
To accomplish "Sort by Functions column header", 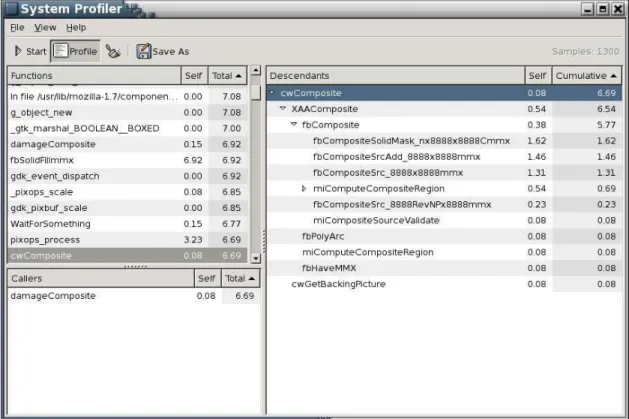I will coord(94,75).
